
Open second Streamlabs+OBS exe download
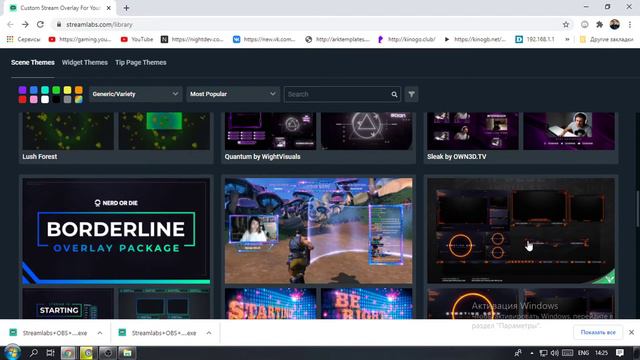158,333
